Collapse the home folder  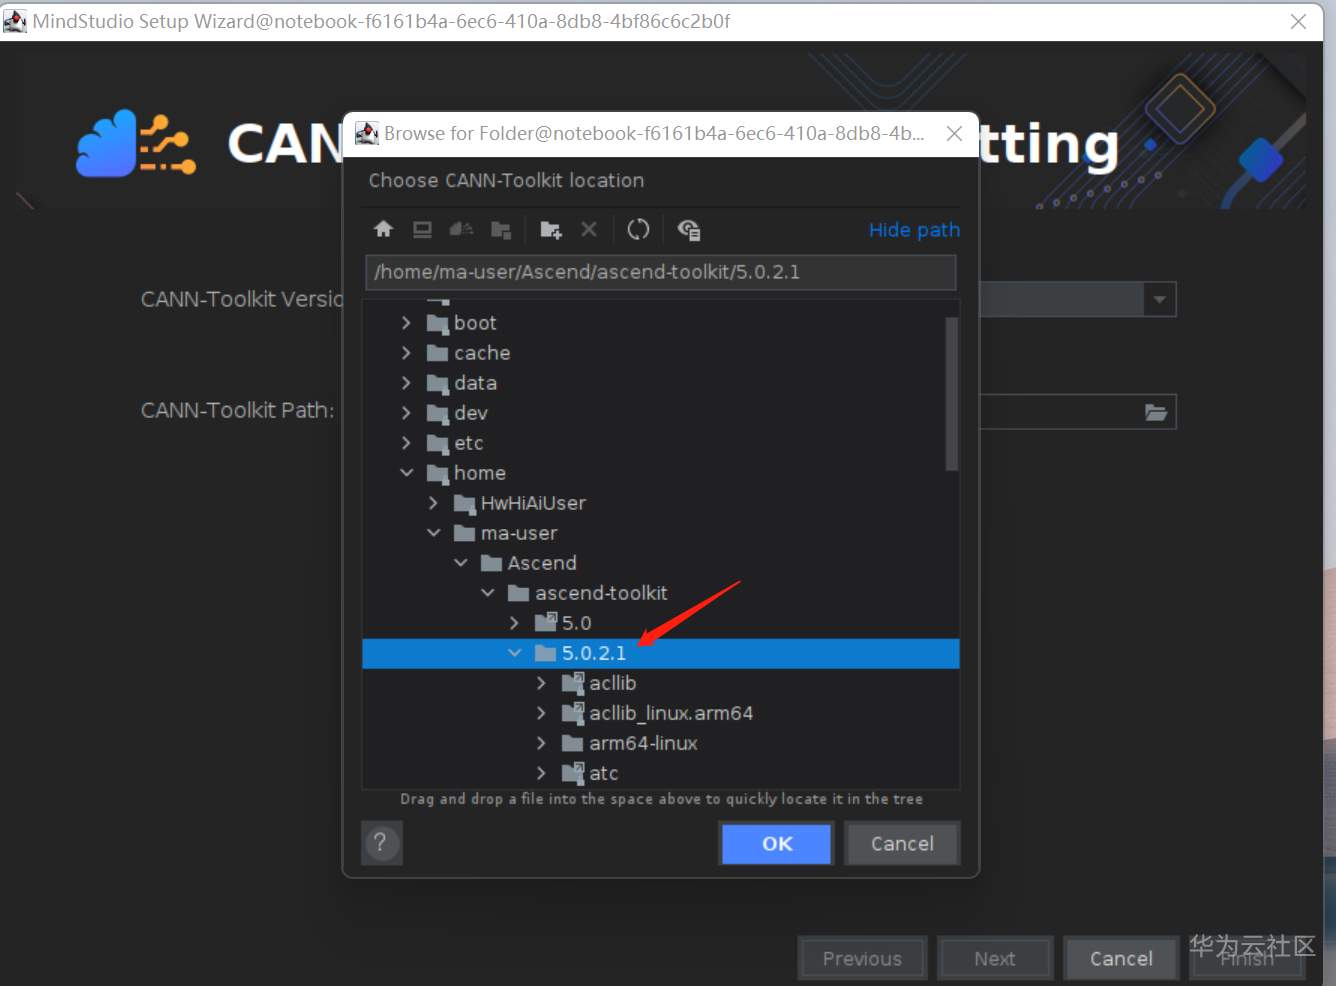click(x=406, y=473)
